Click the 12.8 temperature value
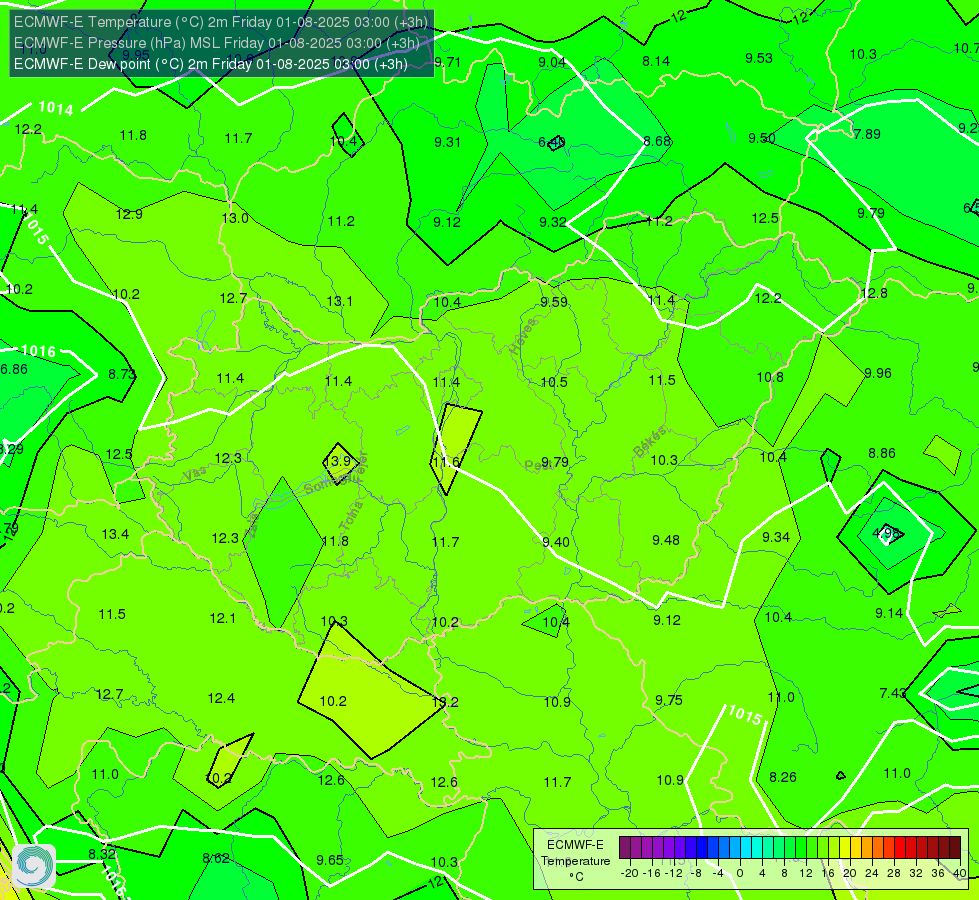 [x=874, y=293]
